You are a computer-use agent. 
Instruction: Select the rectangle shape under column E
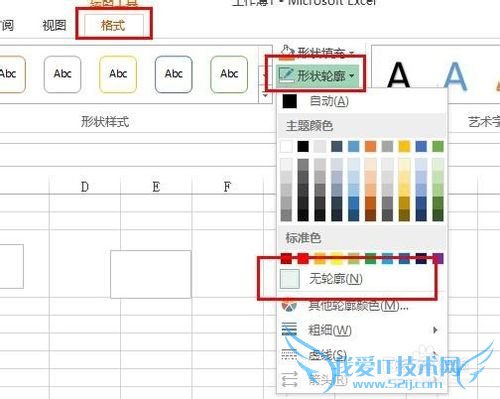(x=151, y=274)
